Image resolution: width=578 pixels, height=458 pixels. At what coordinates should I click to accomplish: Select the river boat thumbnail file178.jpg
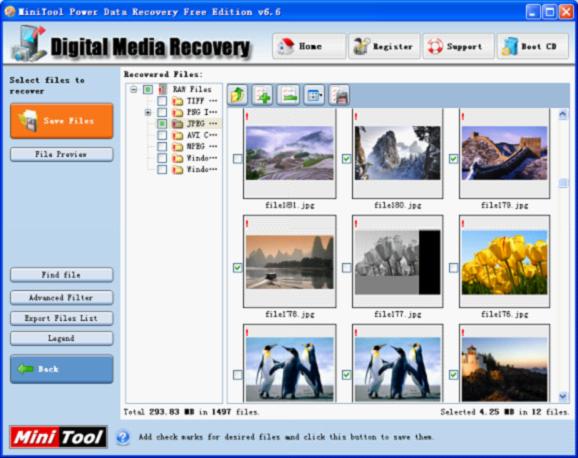[290, 262]
